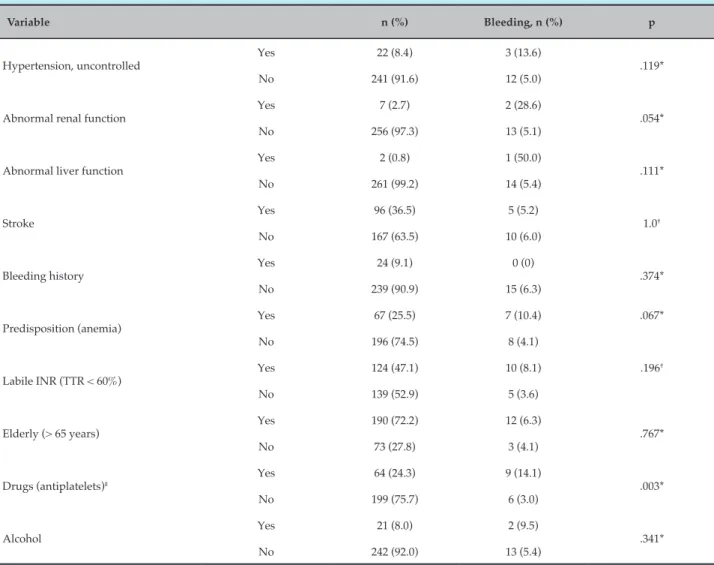714x565 pixels.
Task: Click the cell '24 (9.1)'
Action: point(394,263)
